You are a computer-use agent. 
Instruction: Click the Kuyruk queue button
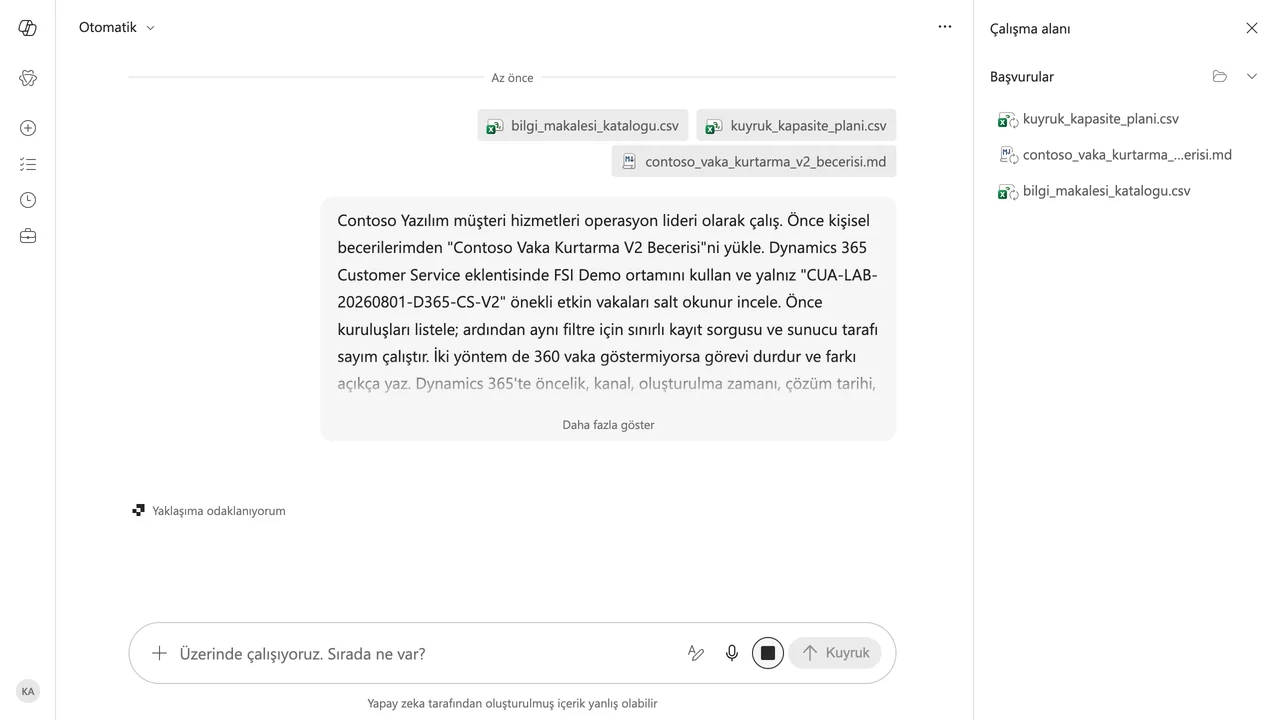(835, 653)
